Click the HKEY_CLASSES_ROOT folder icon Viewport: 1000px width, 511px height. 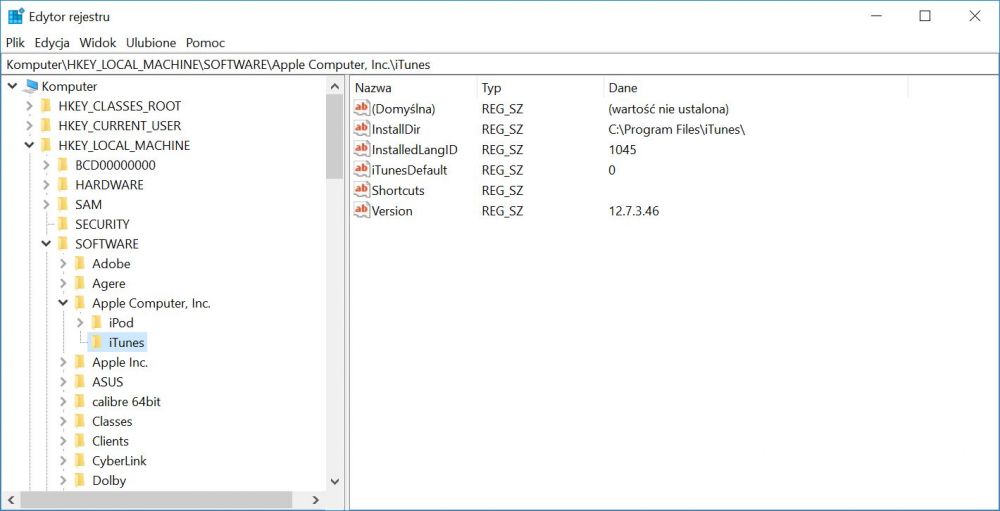pos(45,106)
